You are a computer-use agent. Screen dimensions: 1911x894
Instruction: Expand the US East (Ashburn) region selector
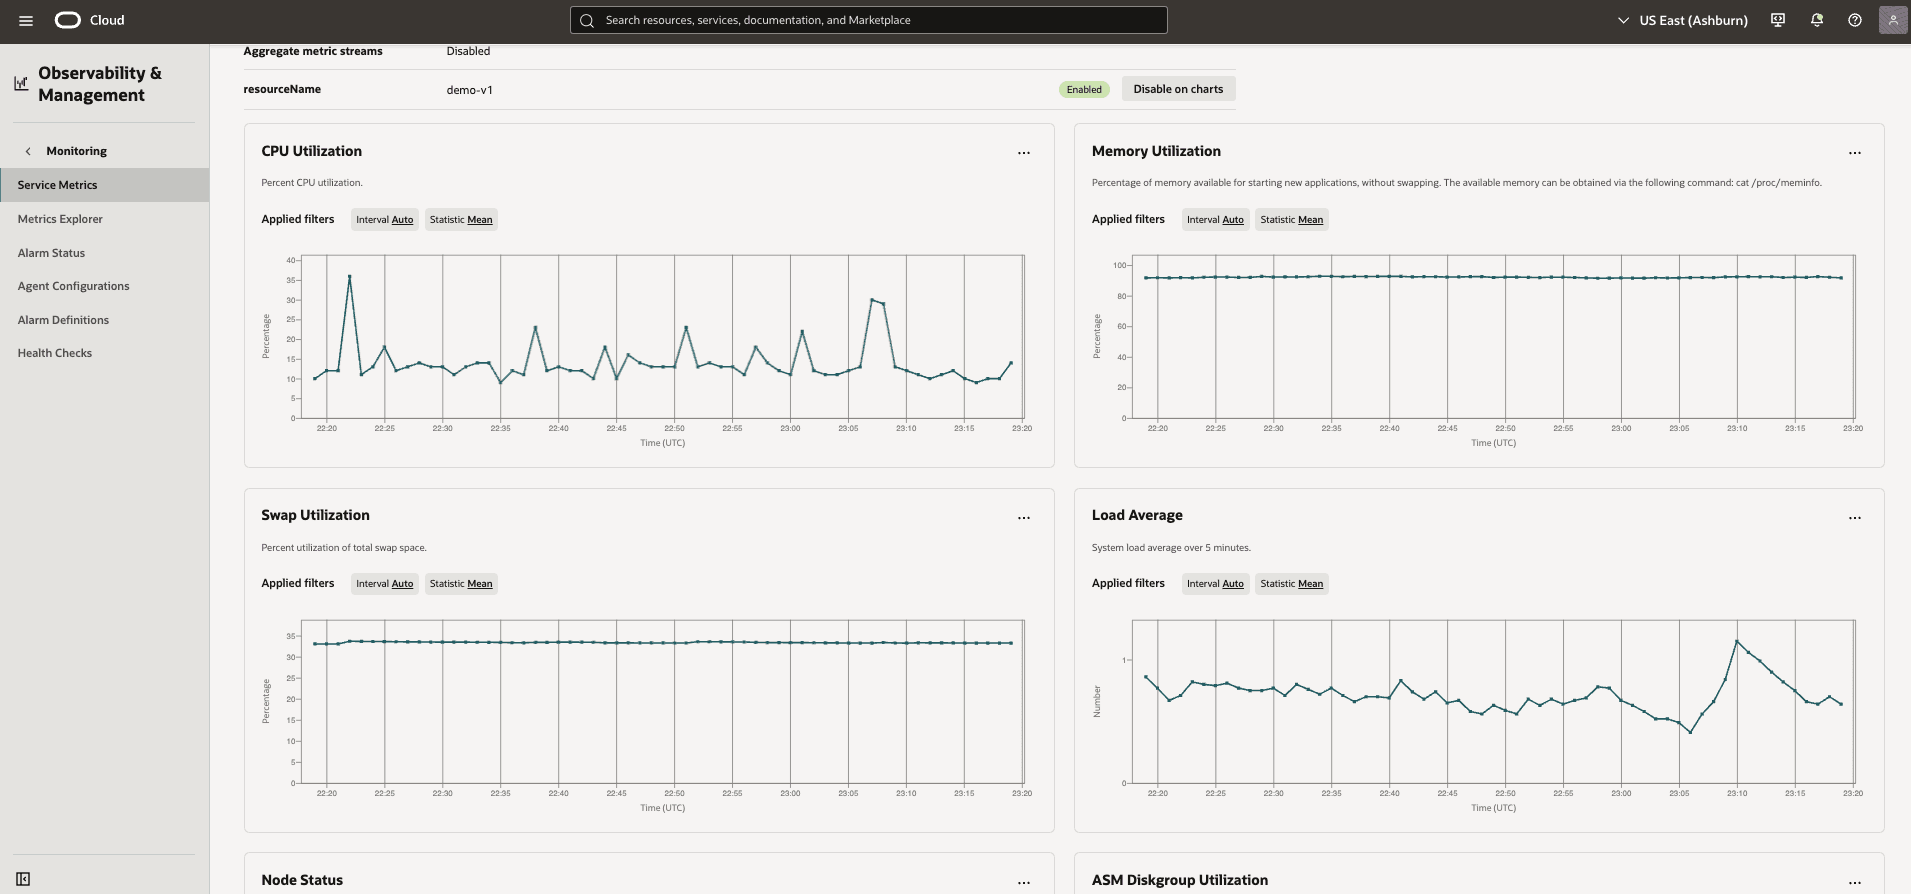pos(1682,20)
